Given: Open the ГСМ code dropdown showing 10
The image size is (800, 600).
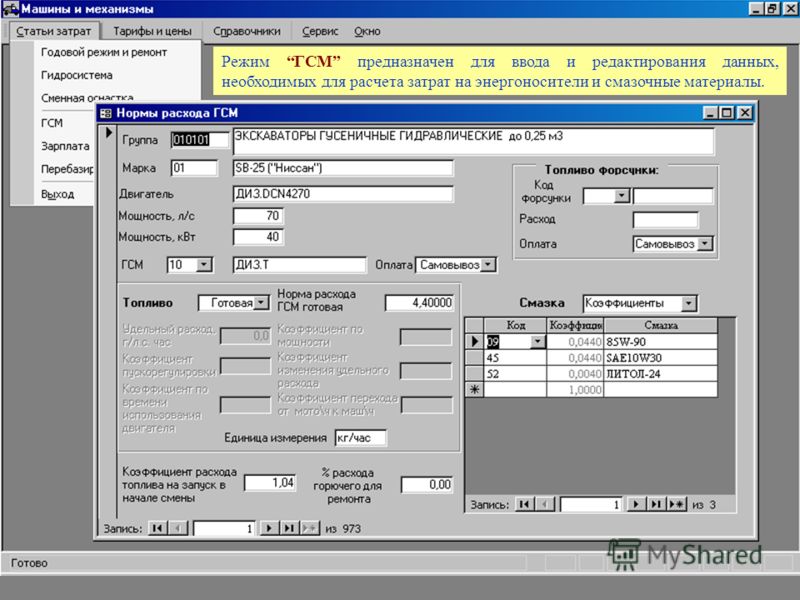Looking at the screenshot, I should [x=204, y=264].
